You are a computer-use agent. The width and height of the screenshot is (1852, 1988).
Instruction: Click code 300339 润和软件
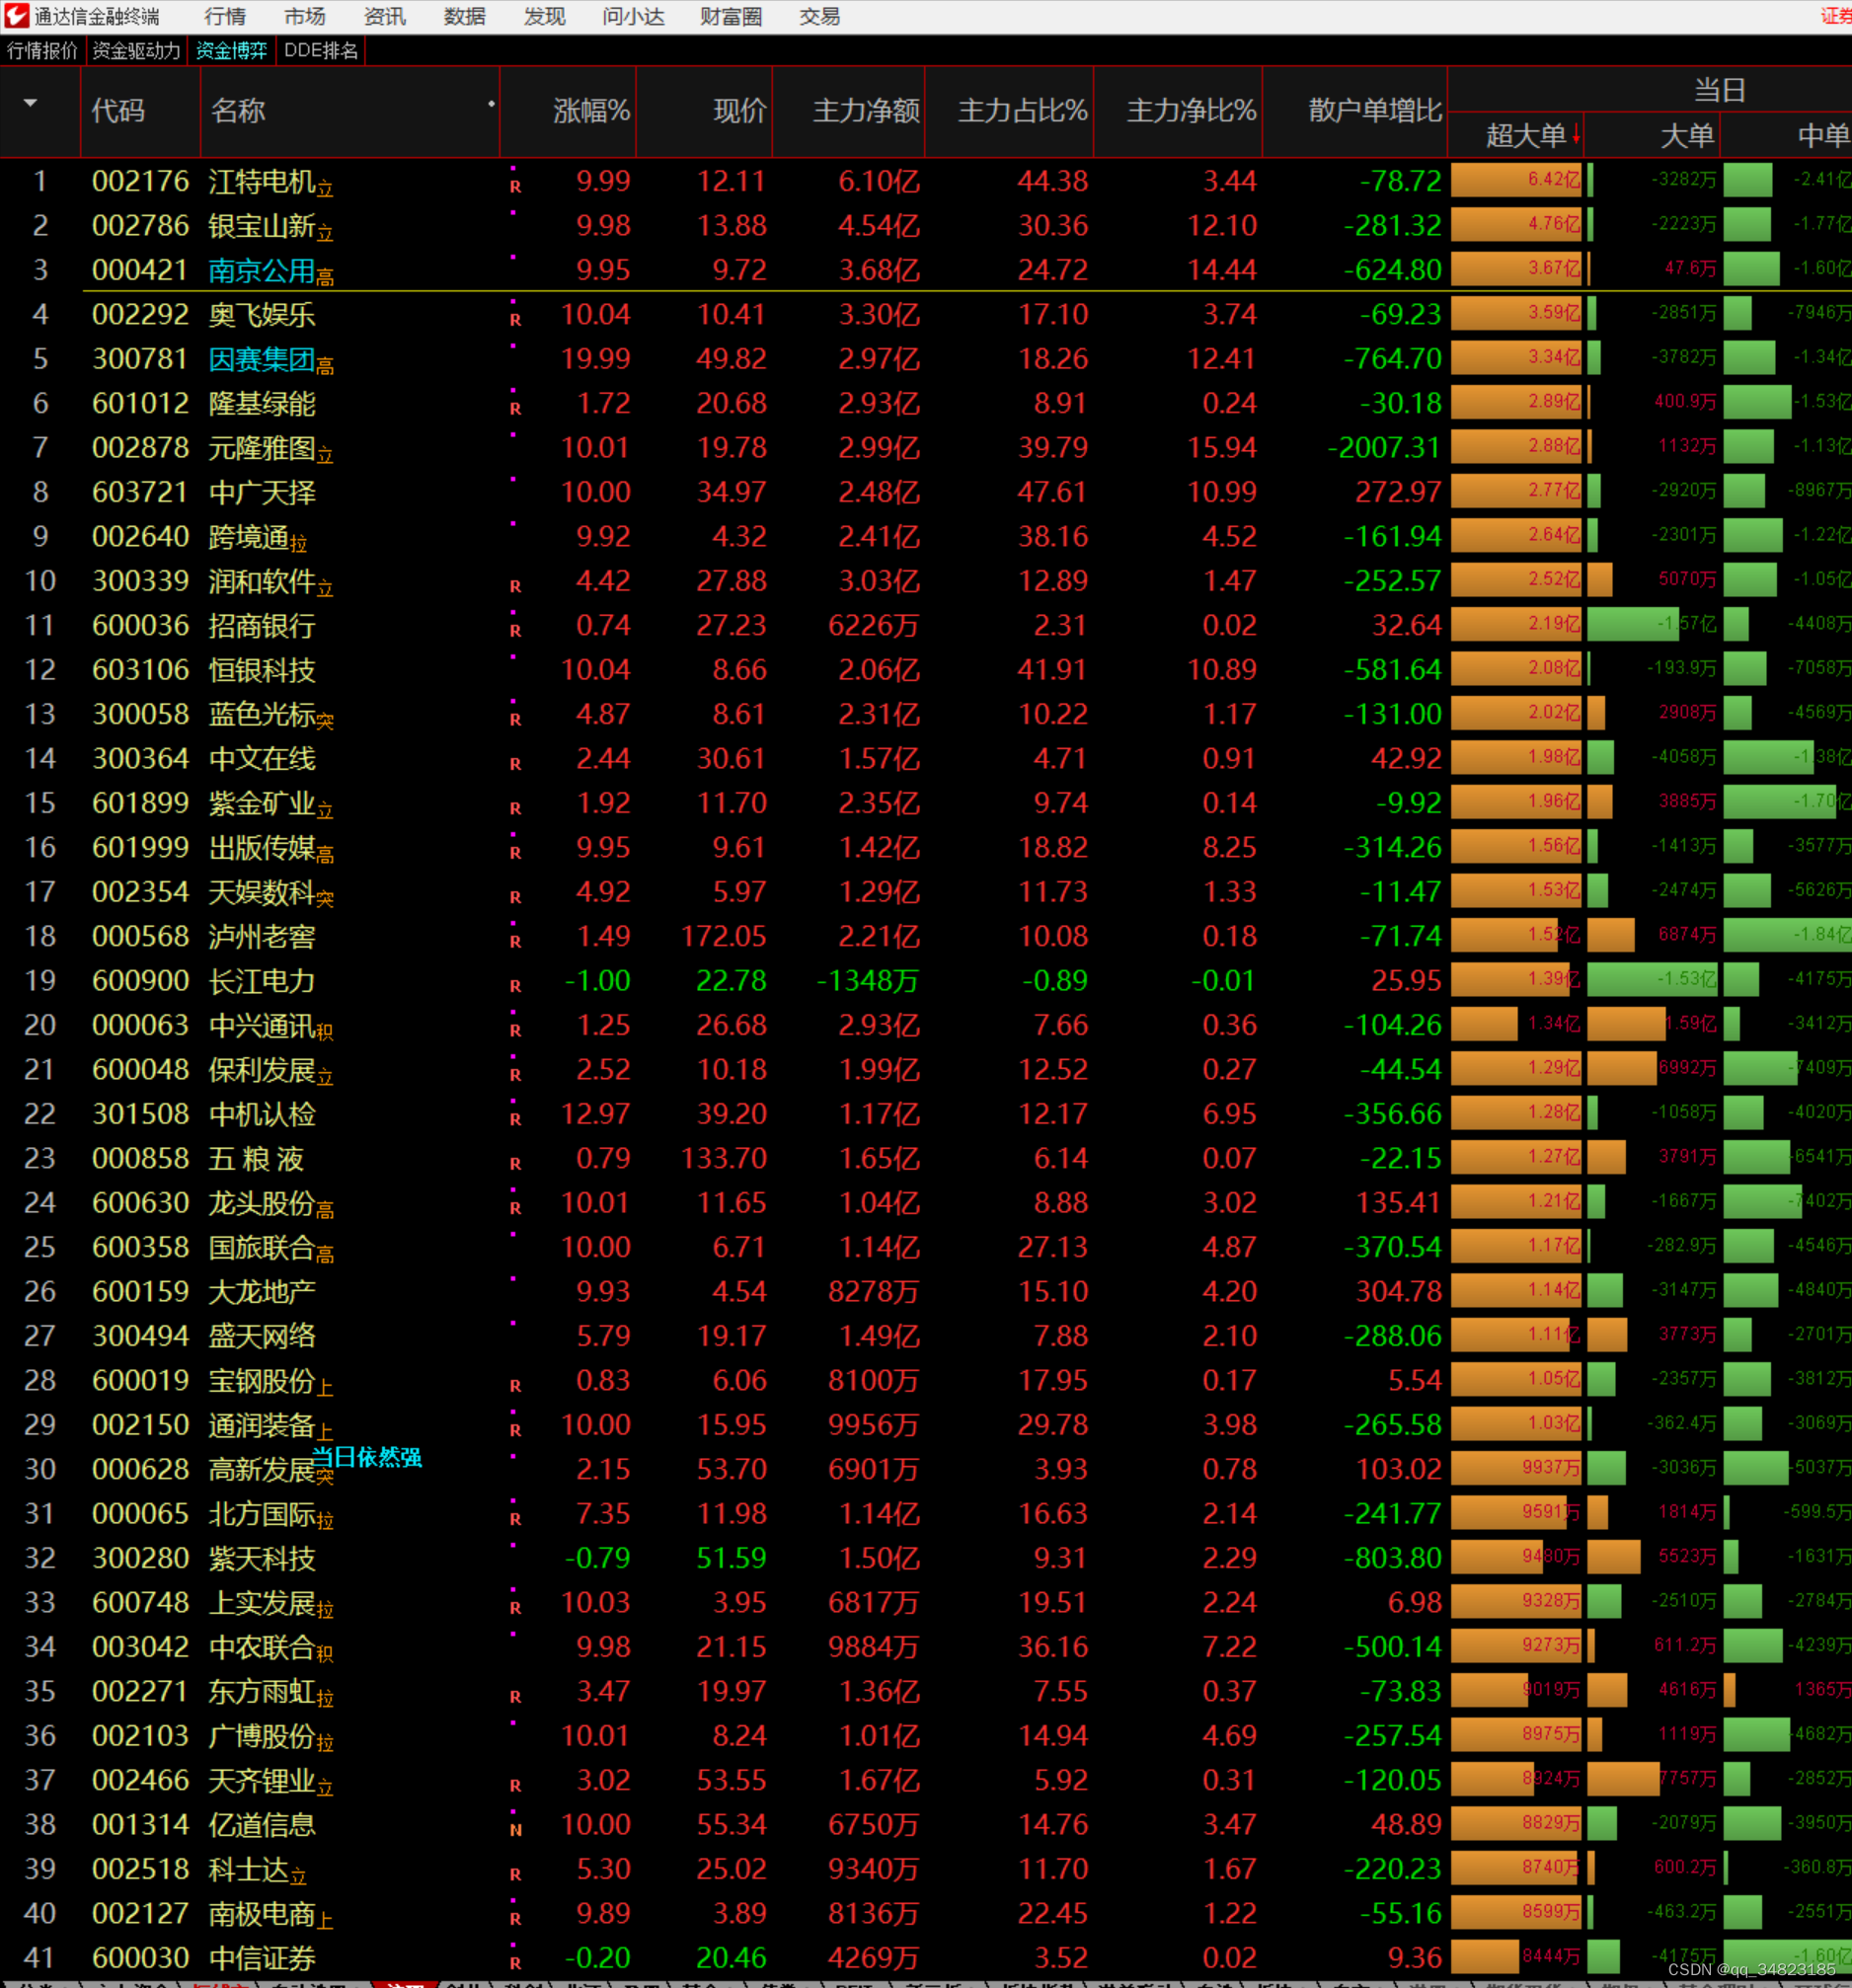point(140,581)
